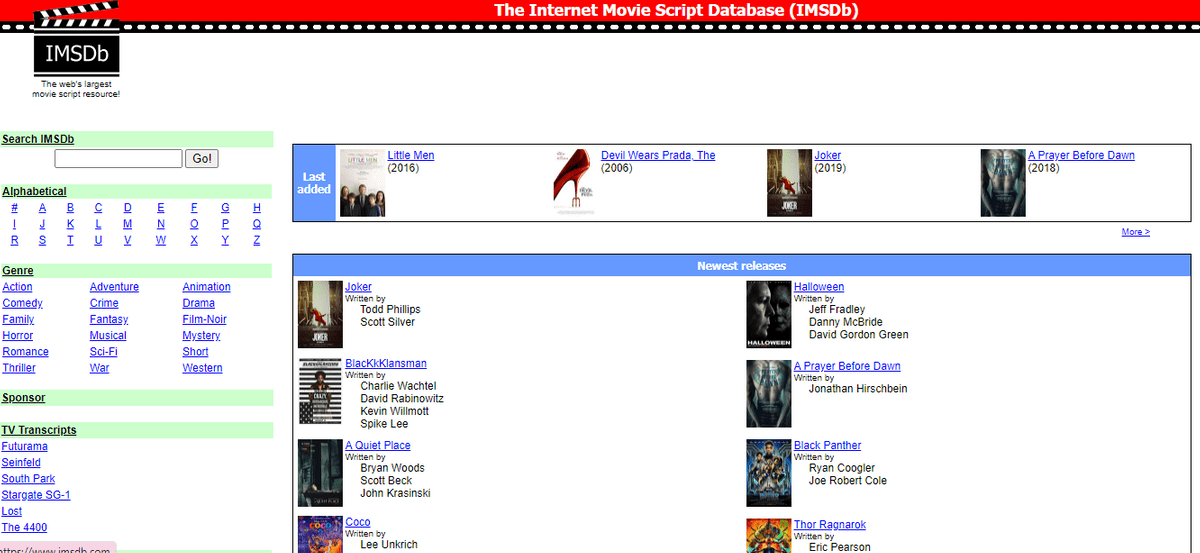Click the Go! search button

(x=202, y=159)
